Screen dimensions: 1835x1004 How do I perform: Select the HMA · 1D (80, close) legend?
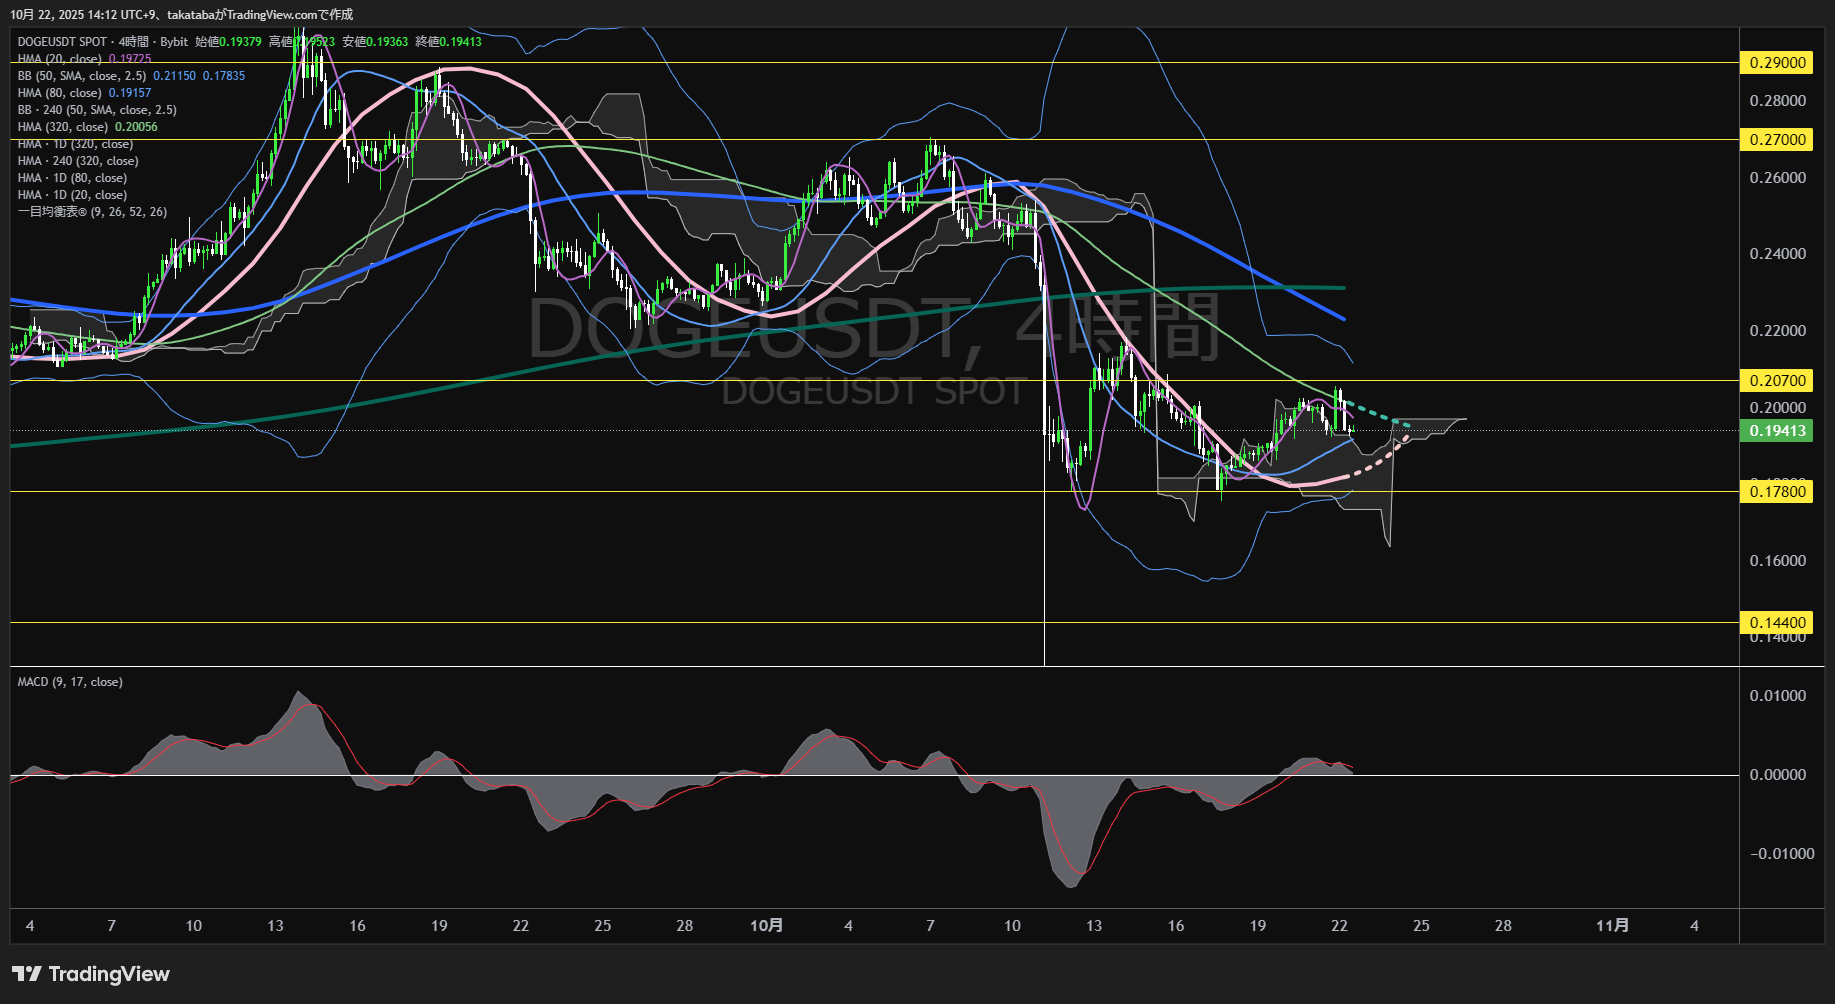click(72, 178)
